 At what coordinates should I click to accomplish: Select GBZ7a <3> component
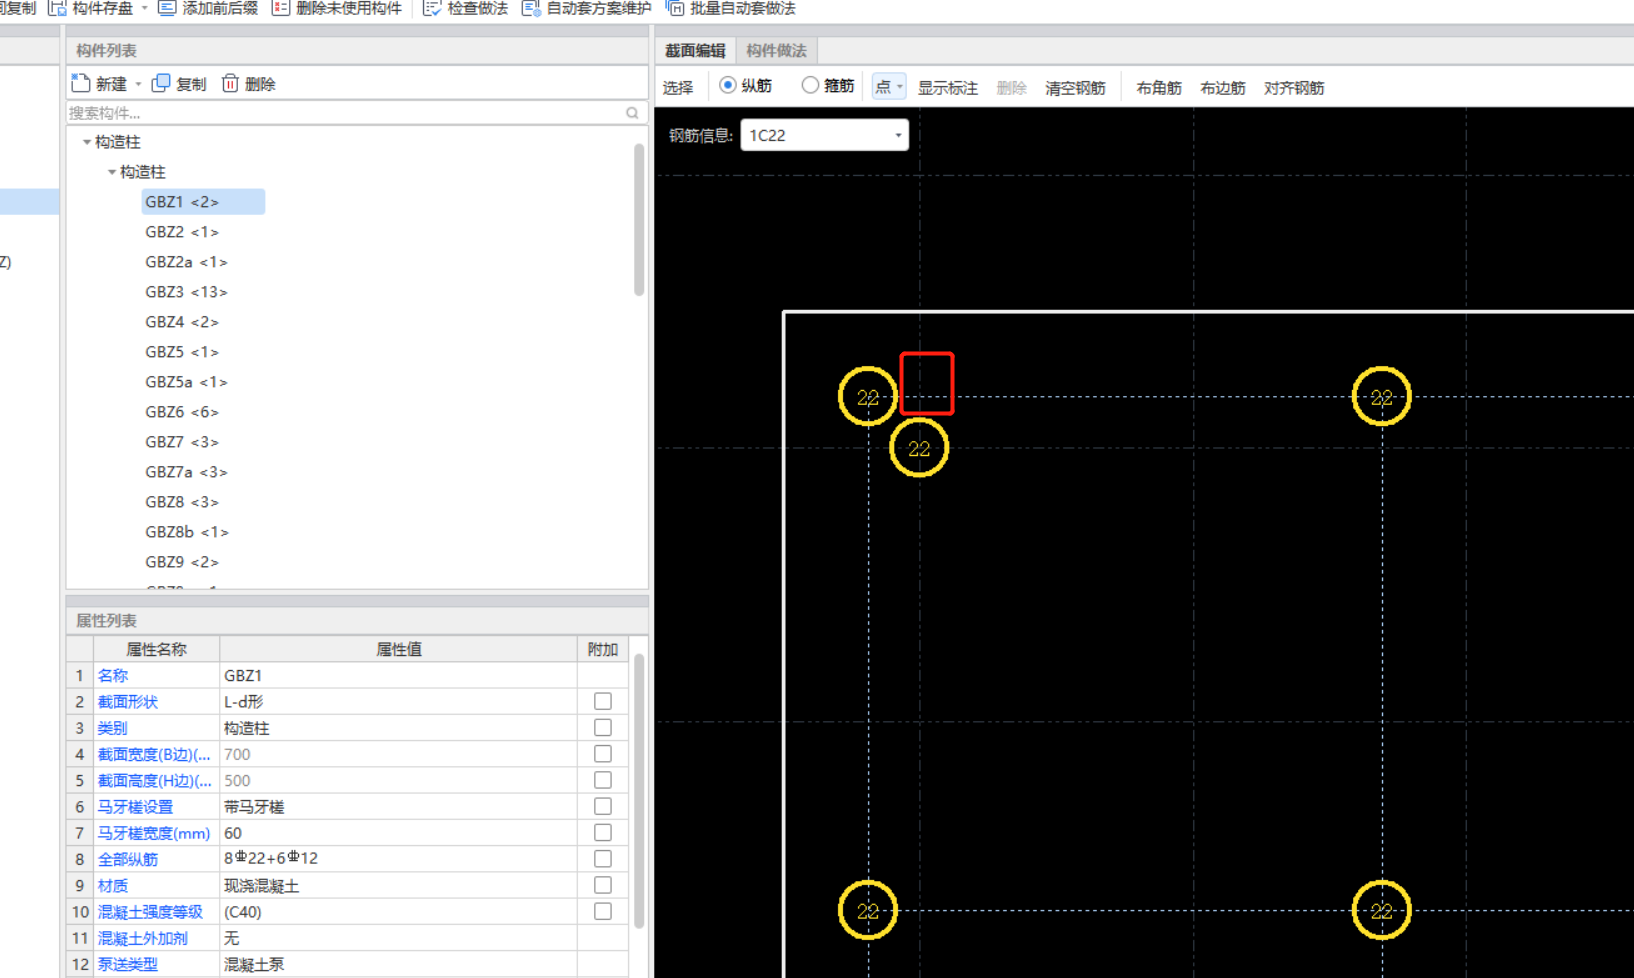[186, 472]
